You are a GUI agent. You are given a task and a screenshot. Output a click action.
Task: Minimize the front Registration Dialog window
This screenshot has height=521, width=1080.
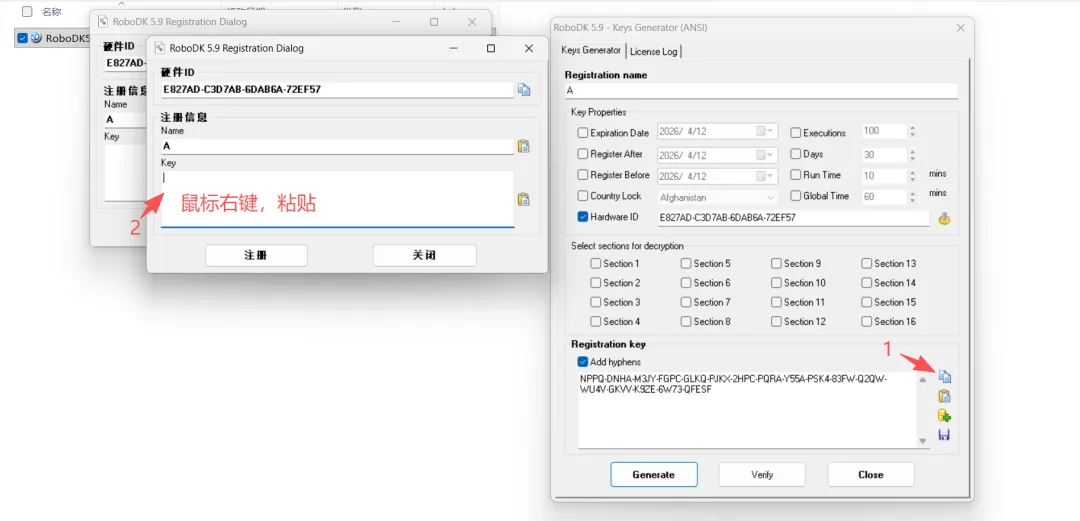click(455, 48)
